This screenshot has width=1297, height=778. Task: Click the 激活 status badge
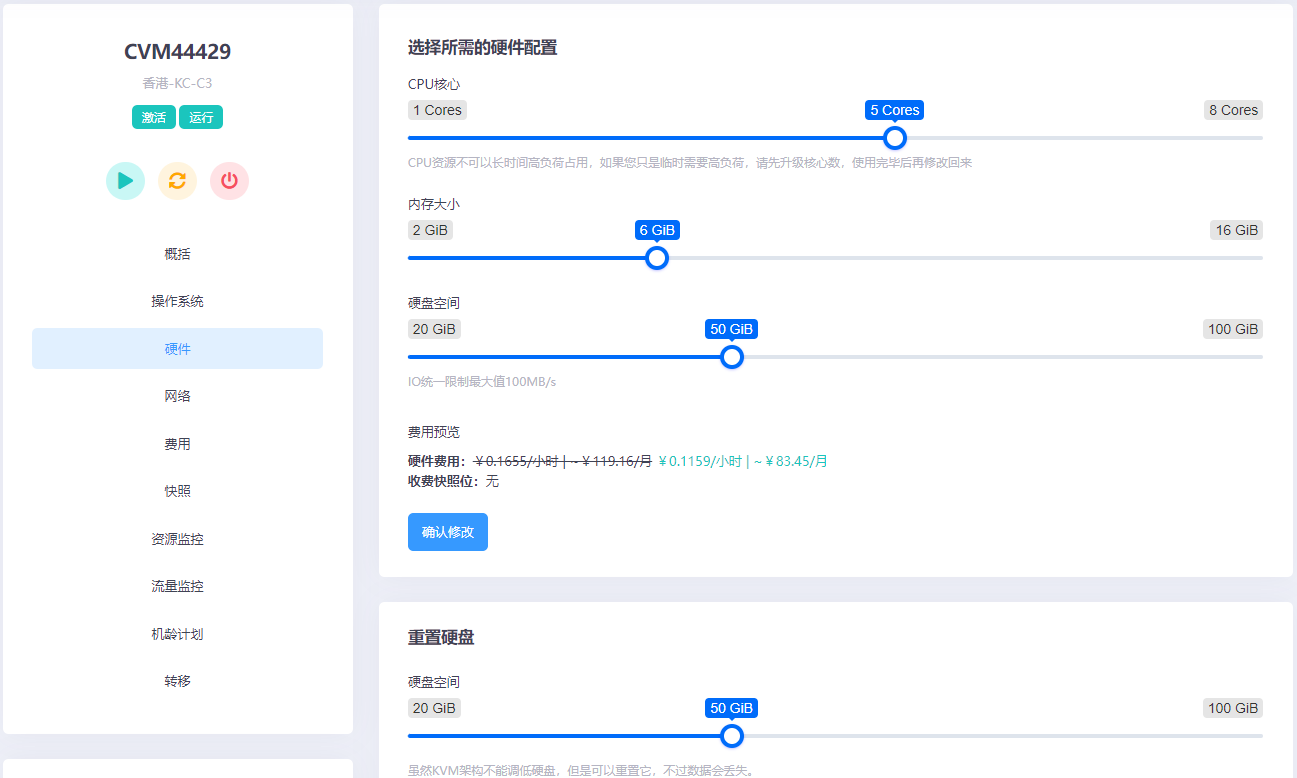click(x=153, y=117)
